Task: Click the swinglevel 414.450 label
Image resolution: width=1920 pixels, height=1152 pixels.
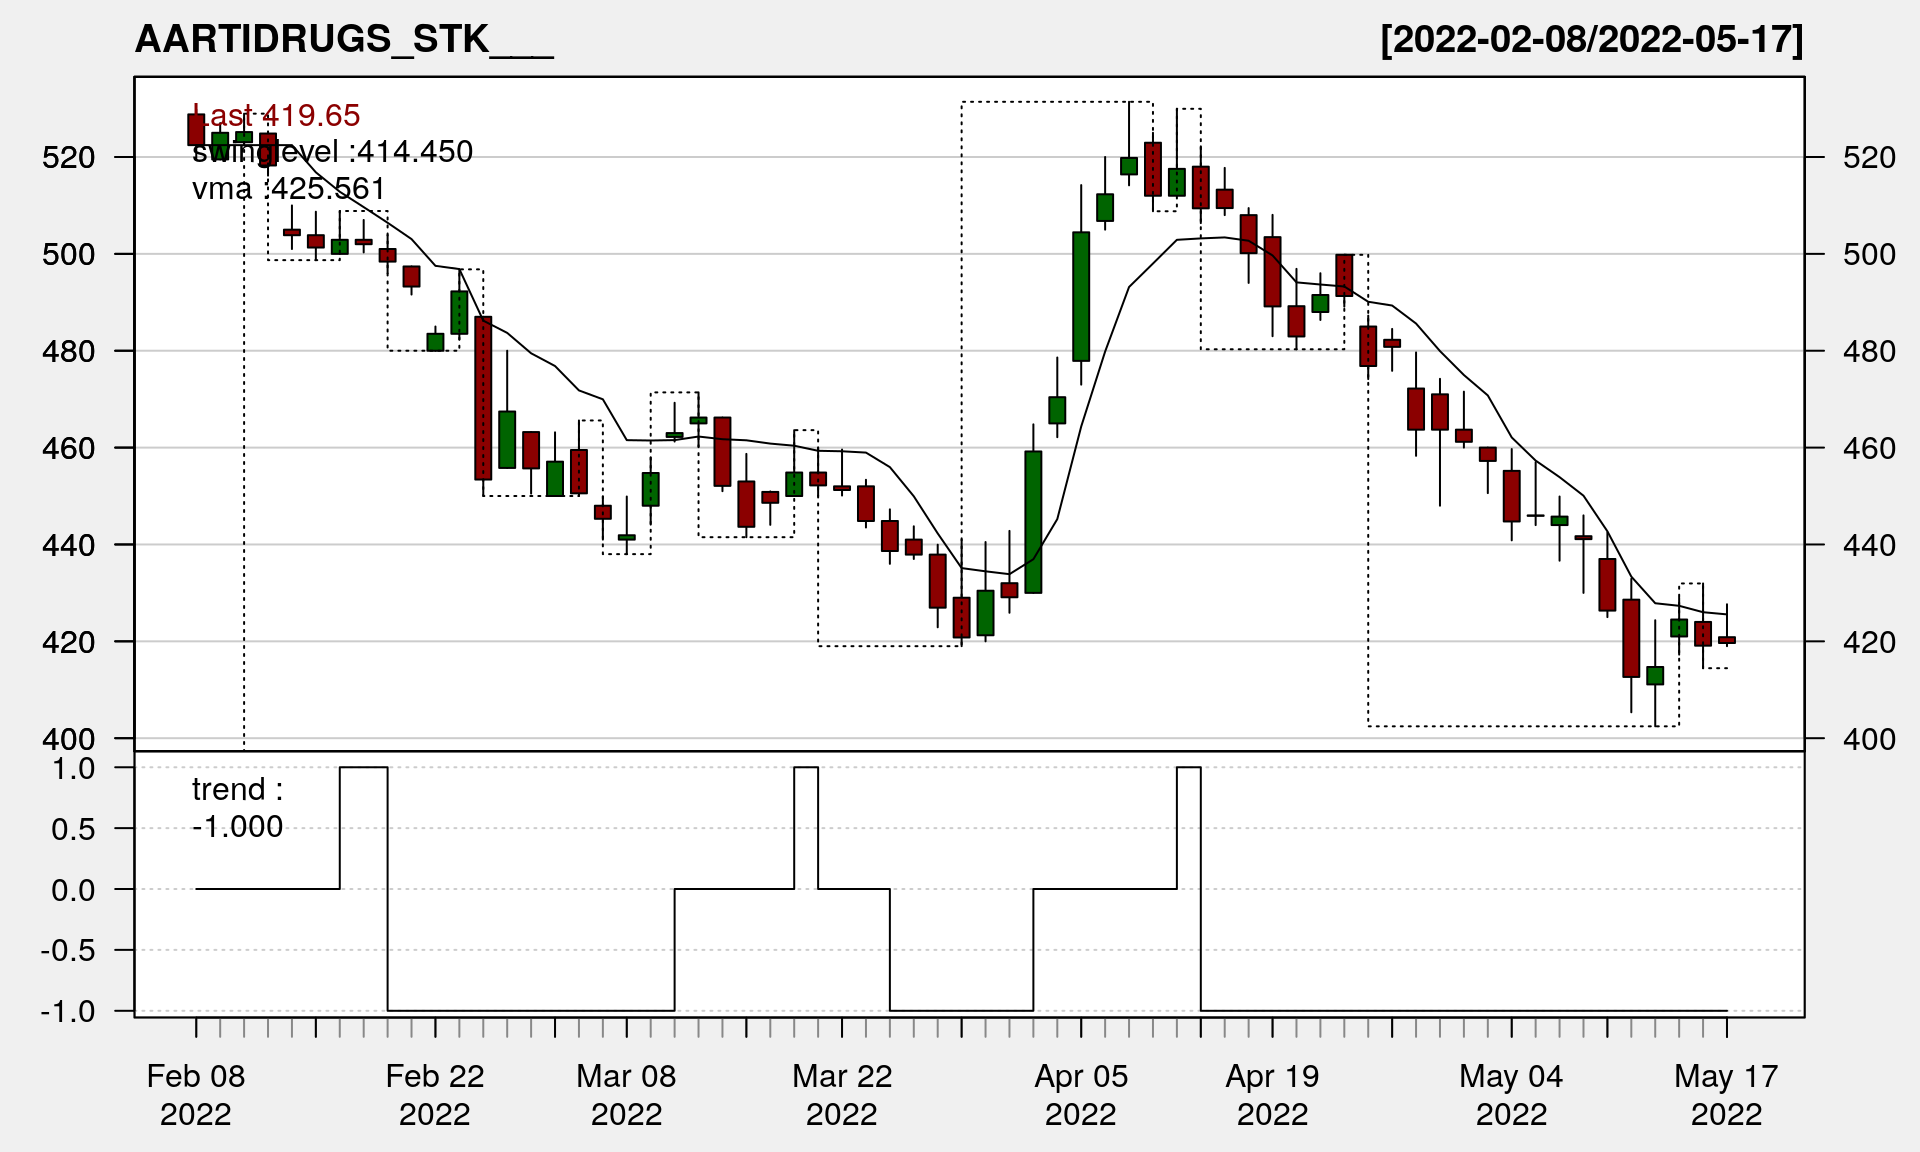Action: (332, 151)
